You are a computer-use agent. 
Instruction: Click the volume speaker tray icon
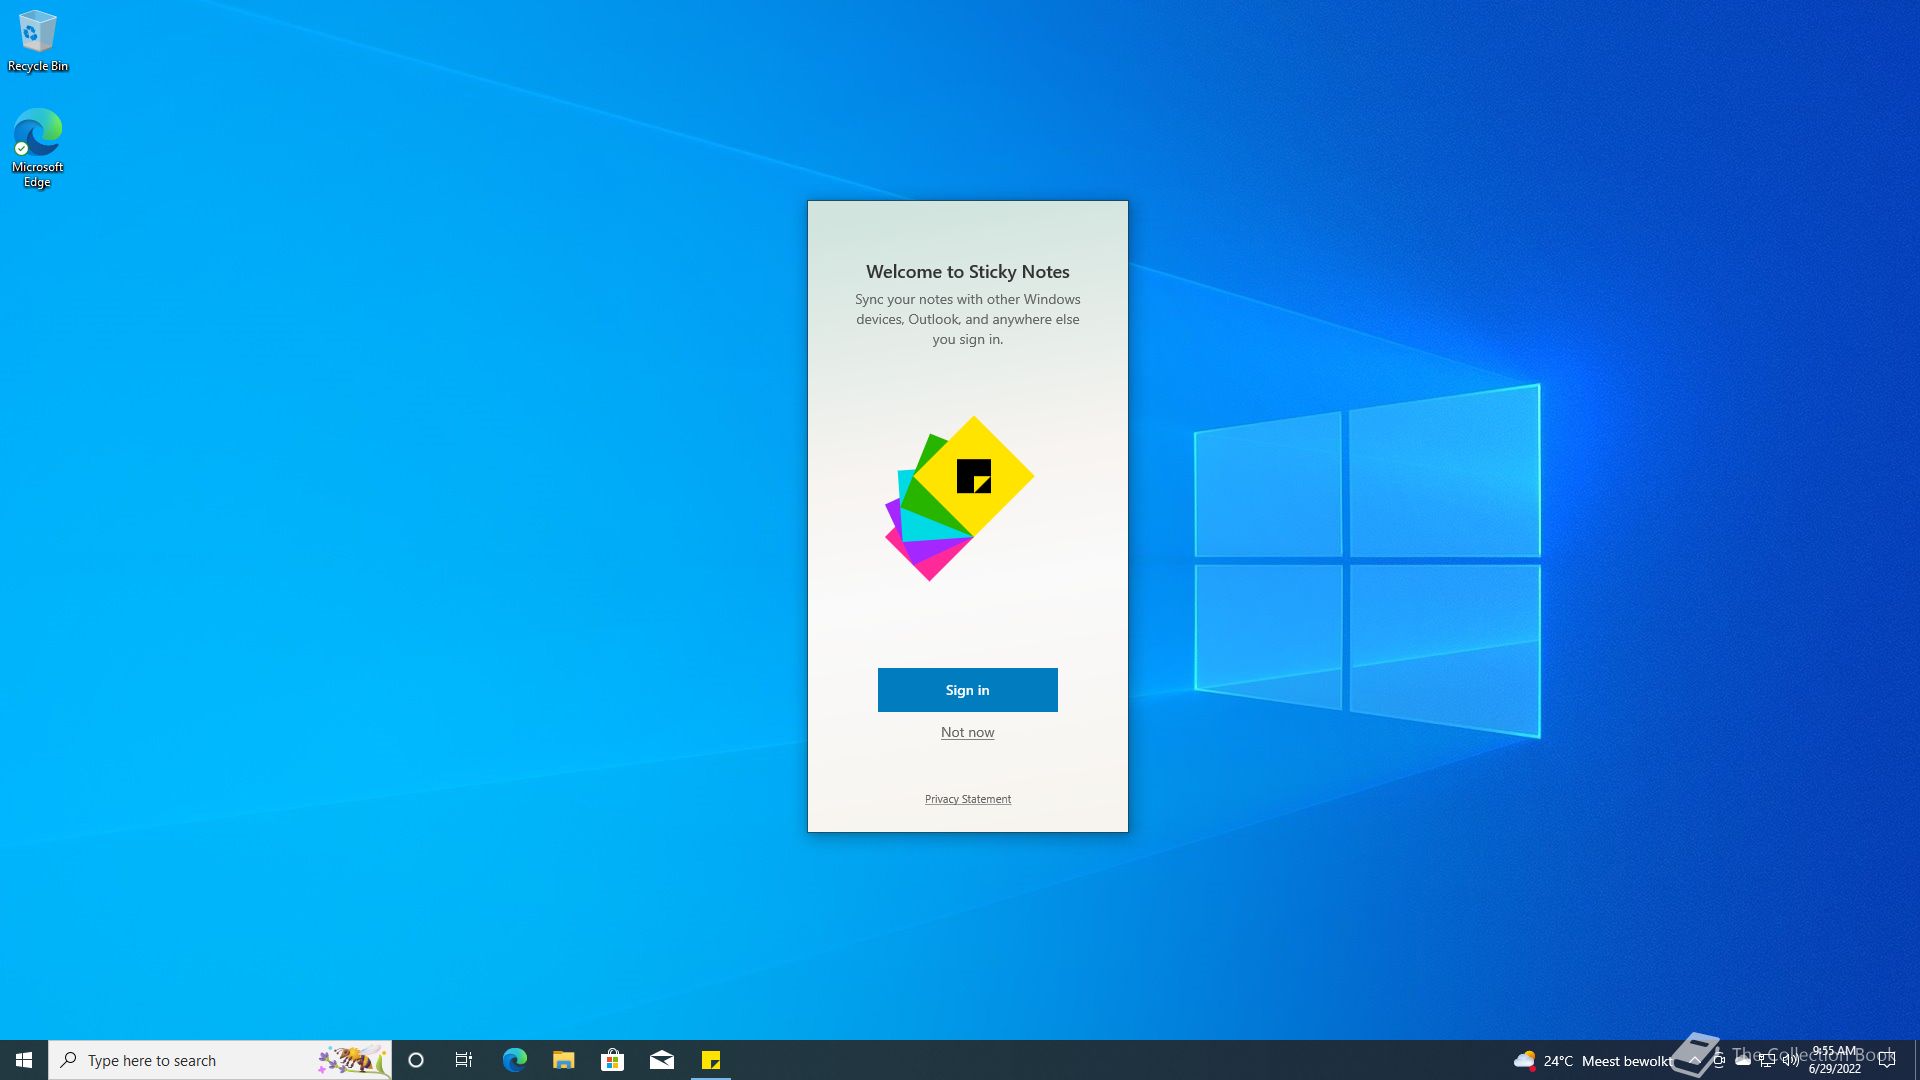1791,1060
